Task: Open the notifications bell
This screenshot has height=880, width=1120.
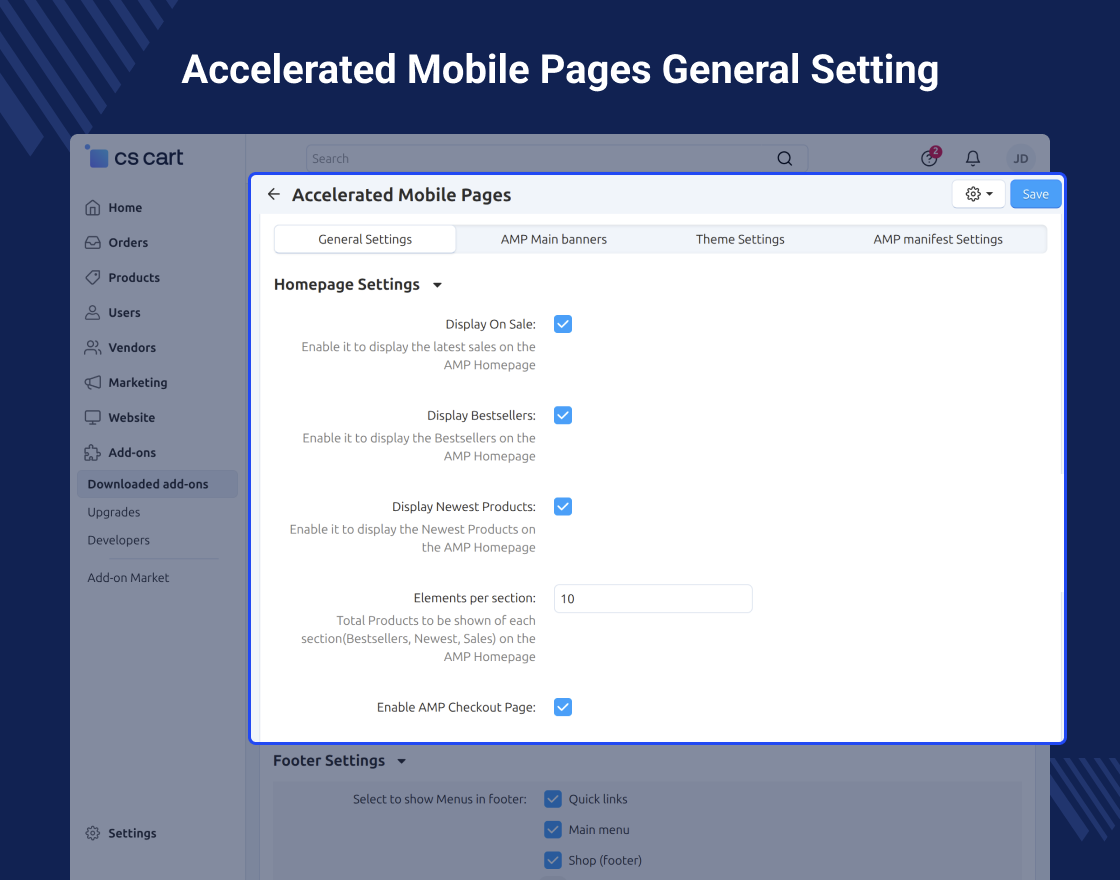Action: [973, 158]
